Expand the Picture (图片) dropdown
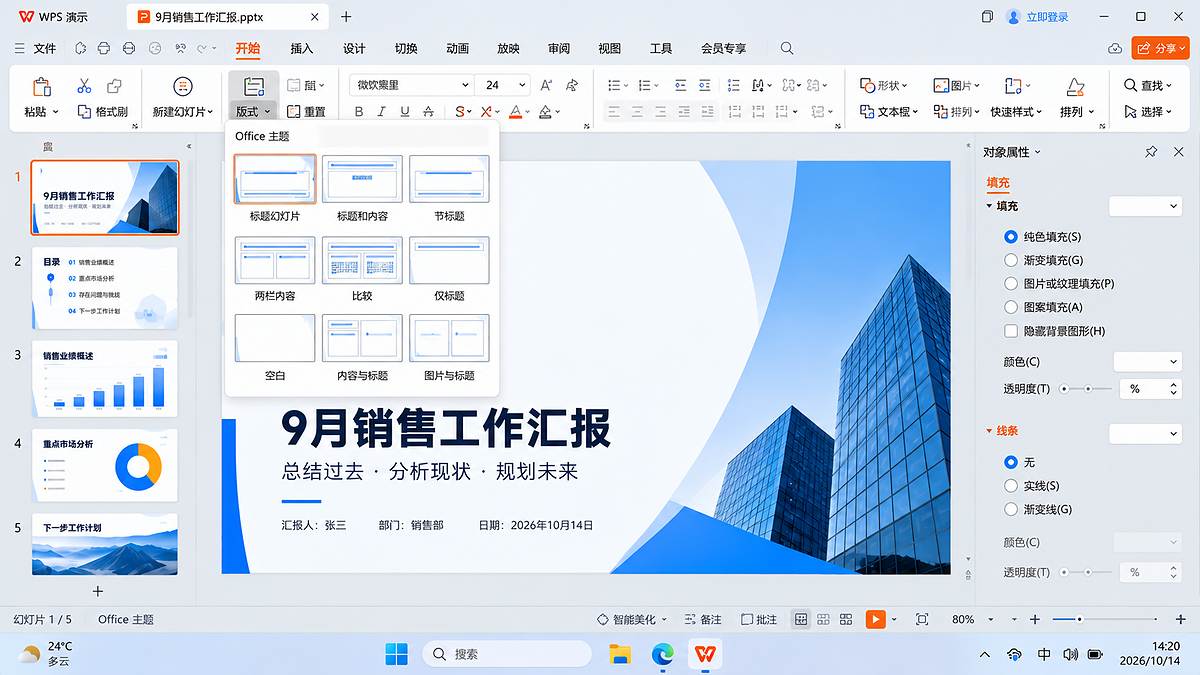1200x675 pixels. coord(957,85)
